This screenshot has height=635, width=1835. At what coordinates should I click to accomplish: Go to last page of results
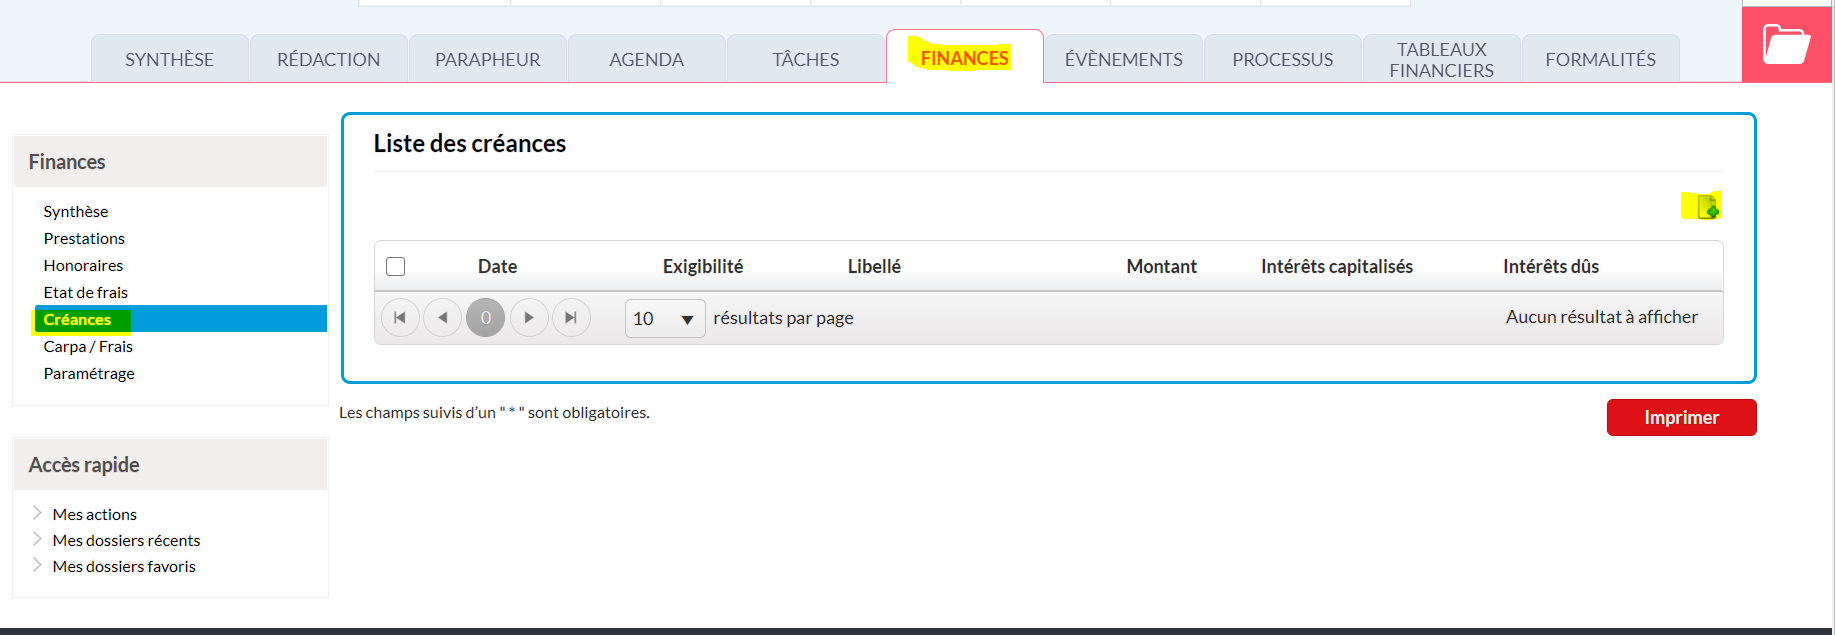[571, 318]
